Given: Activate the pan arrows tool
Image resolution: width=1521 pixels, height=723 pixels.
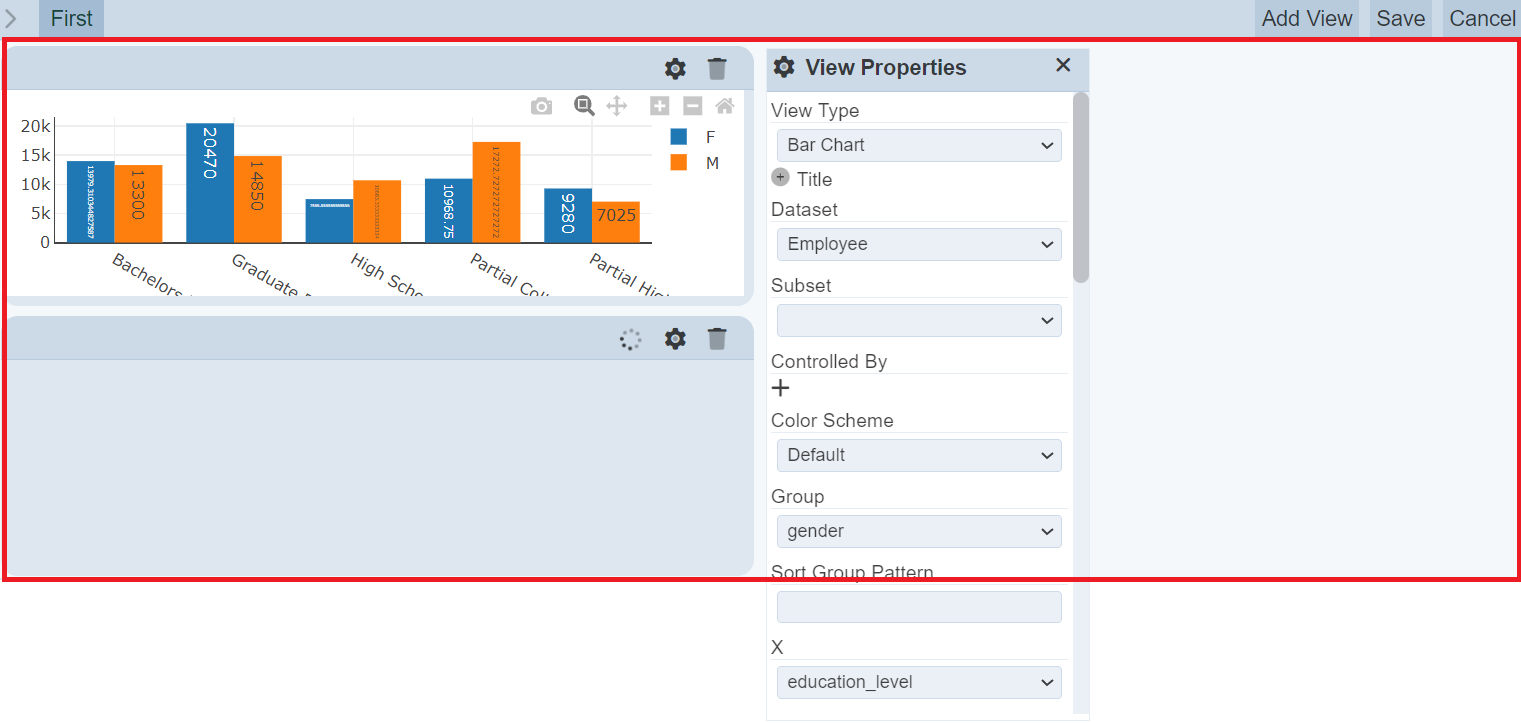Looking at the screenshot, I should pos(617,106).
